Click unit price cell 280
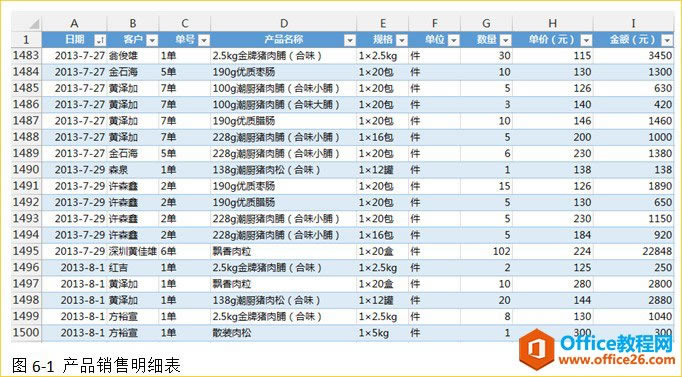682x377 pixels. 552,284
